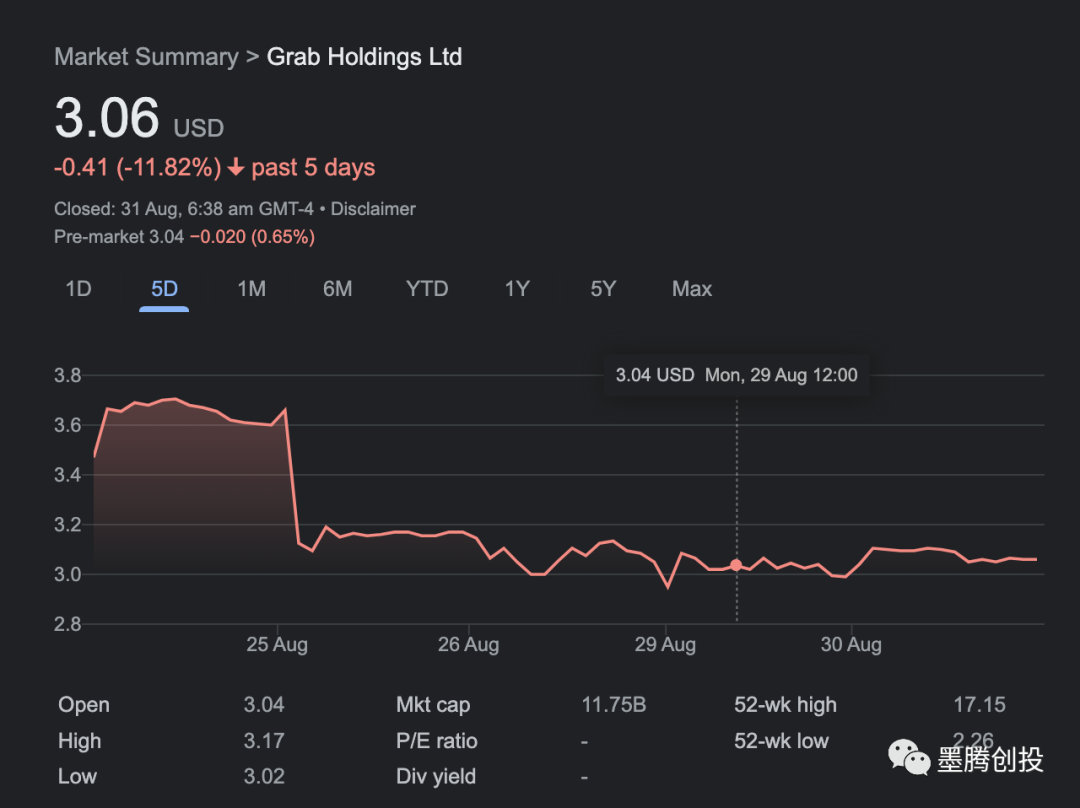This screenshot has width=1080, height=808.
Task: Click the highlighted data point on chart
Action: [x=737, y=565]
